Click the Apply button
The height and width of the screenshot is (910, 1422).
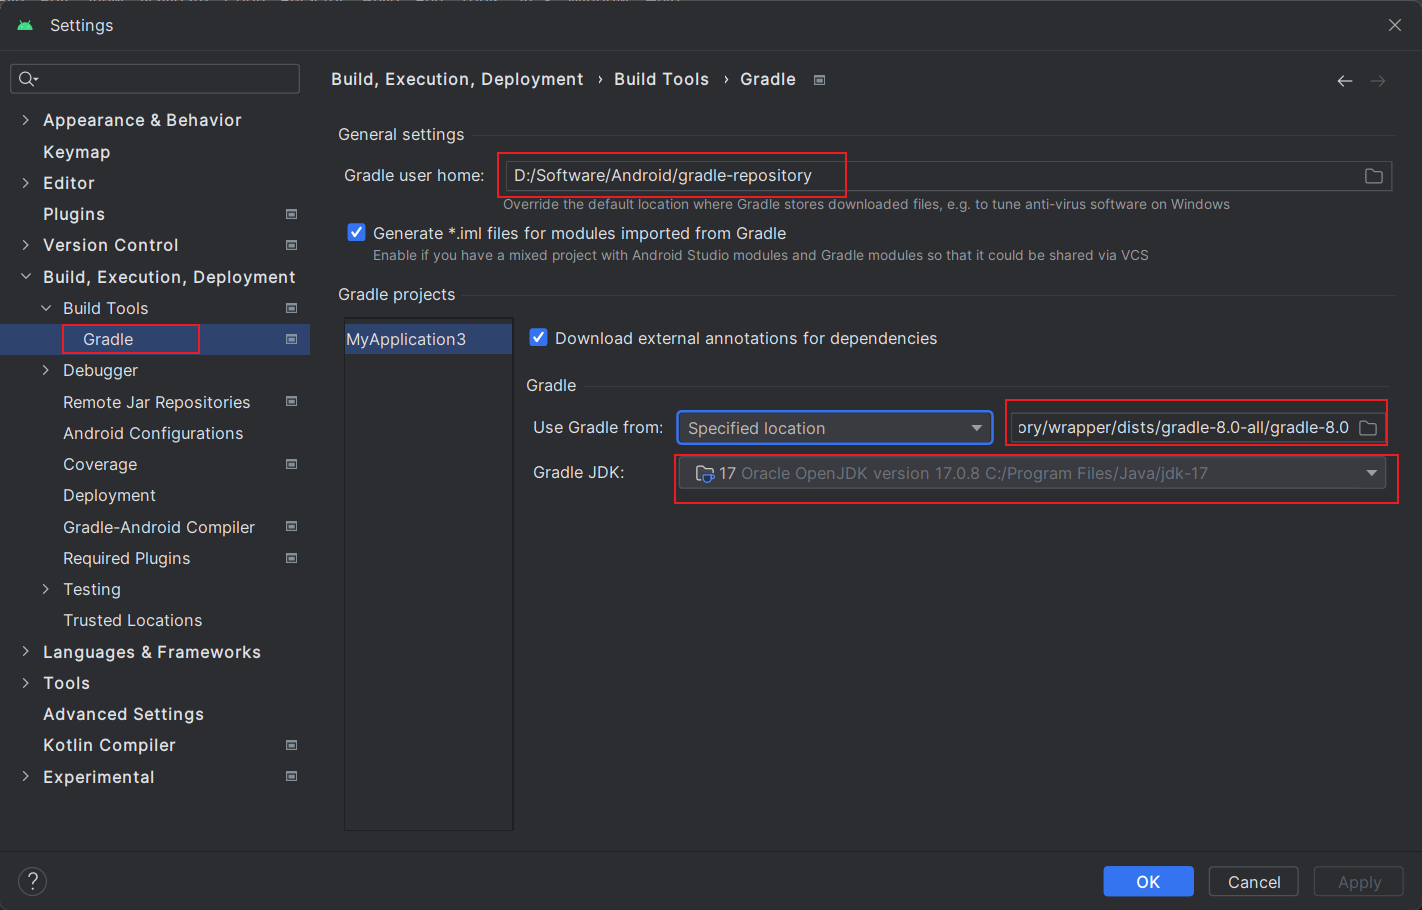click(1359, 881)
